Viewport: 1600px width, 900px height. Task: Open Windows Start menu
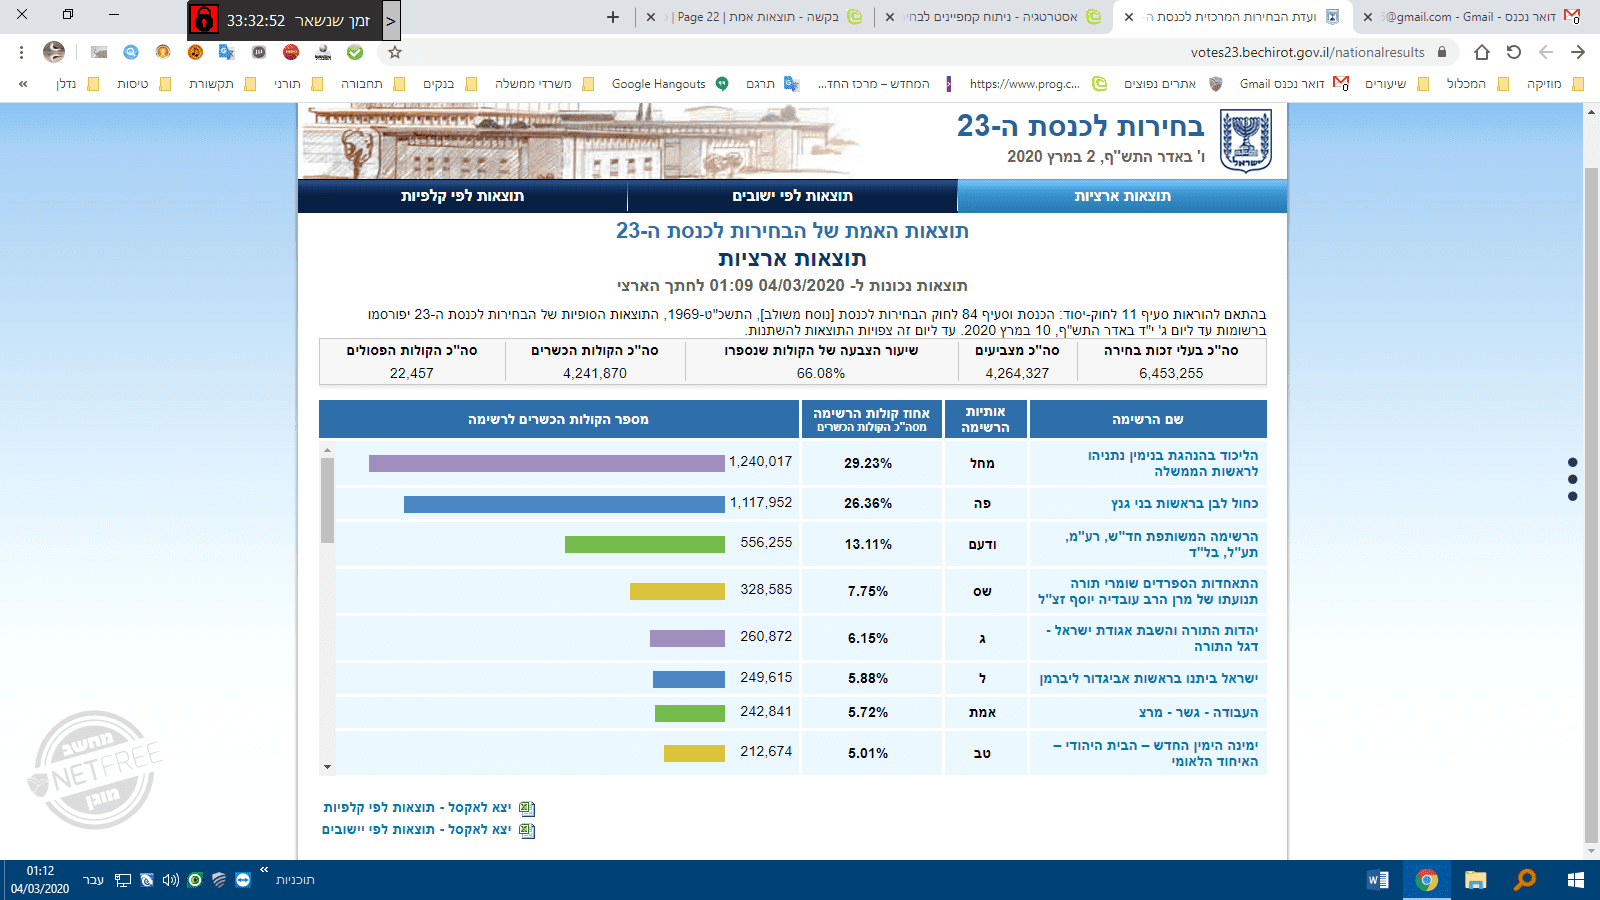pos(1575,880)
